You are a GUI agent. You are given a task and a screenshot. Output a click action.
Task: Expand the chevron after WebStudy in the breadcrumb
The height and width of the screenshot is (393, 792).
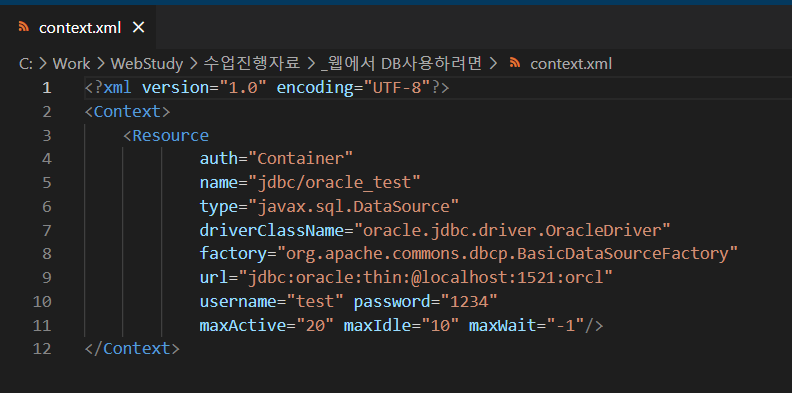tap(193, 64)
